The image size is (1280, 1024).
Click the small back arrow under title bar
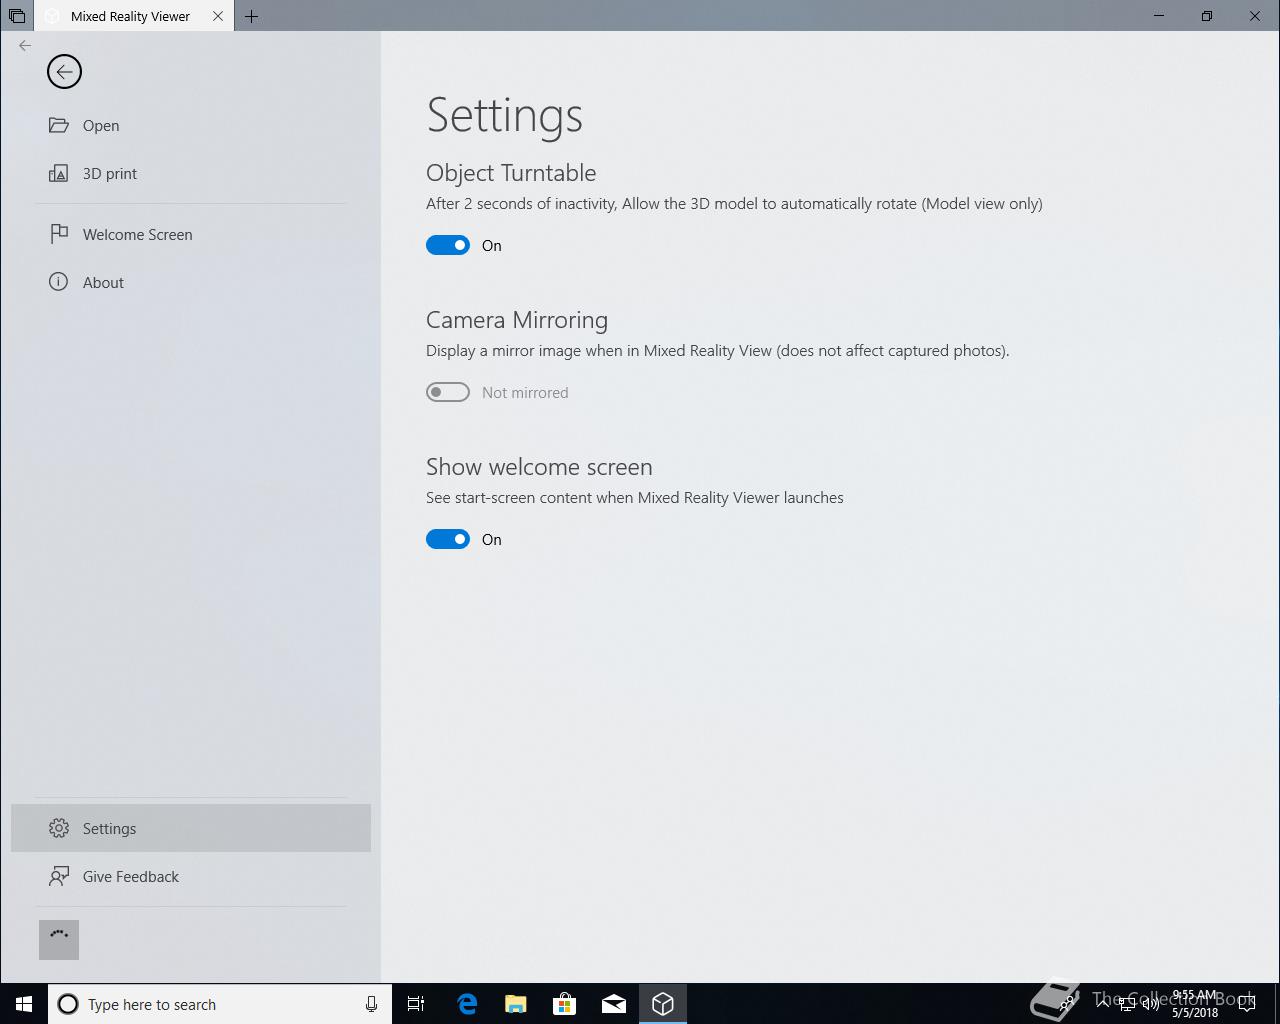25,45
